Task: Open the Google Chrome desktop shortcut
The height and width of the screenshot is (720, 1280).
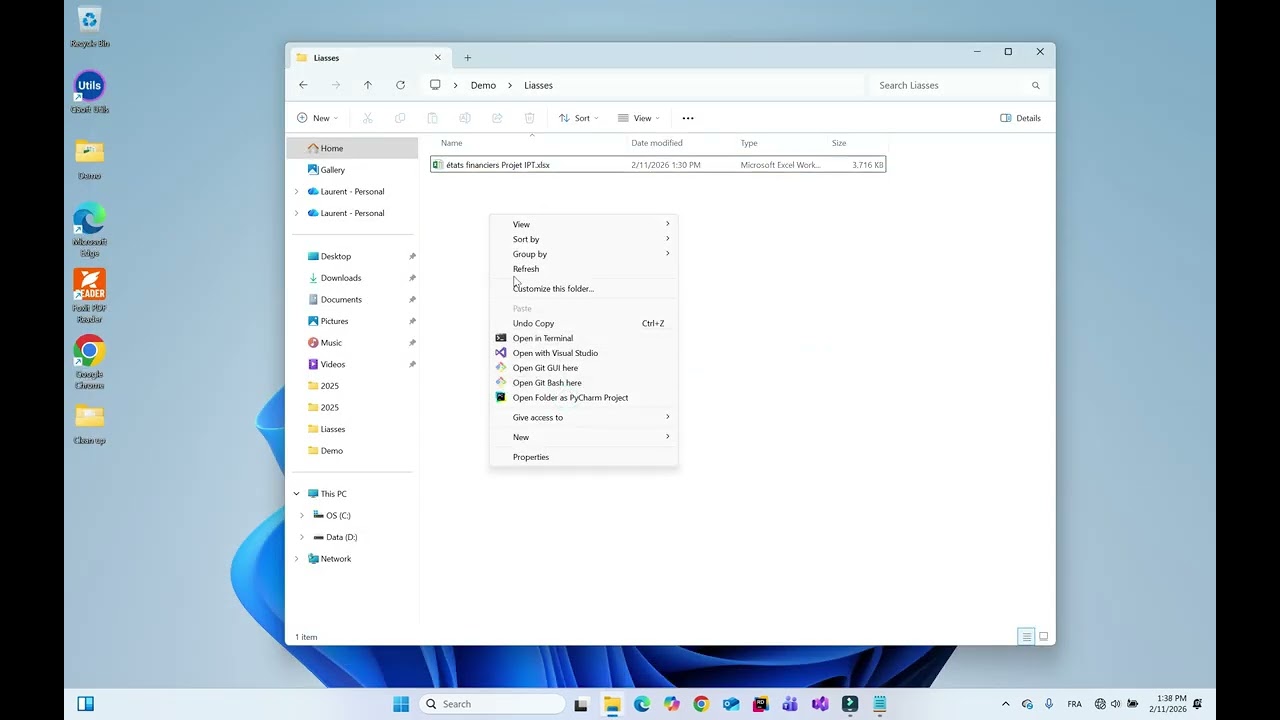Action: [x=89, y=362]
